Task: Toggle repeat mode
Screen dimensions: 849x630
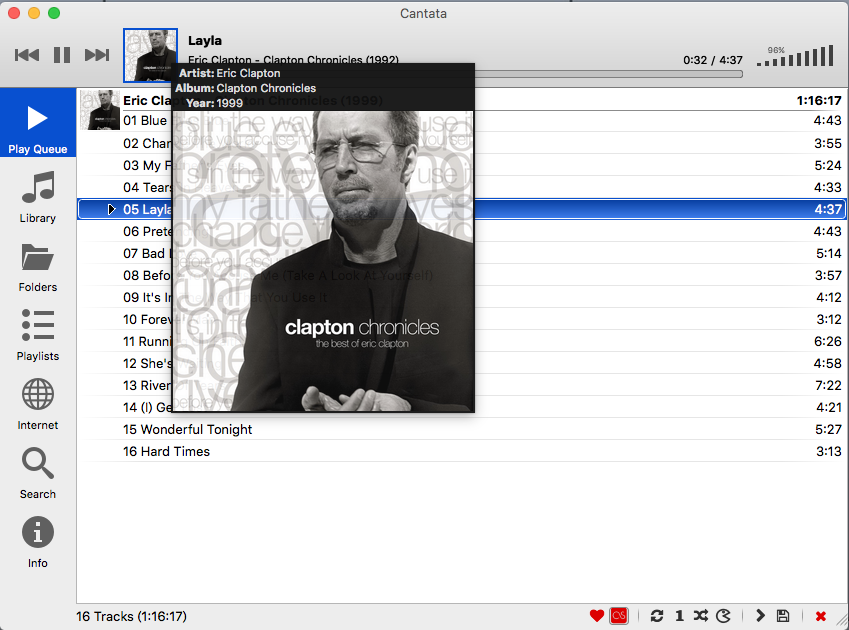Action: click(x=657, y=616)
